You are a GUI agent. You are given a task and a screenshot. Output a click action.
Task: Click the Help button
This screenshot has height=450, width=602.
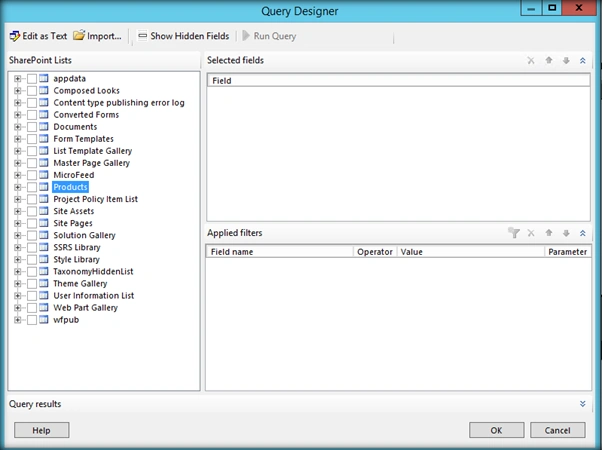41,430
